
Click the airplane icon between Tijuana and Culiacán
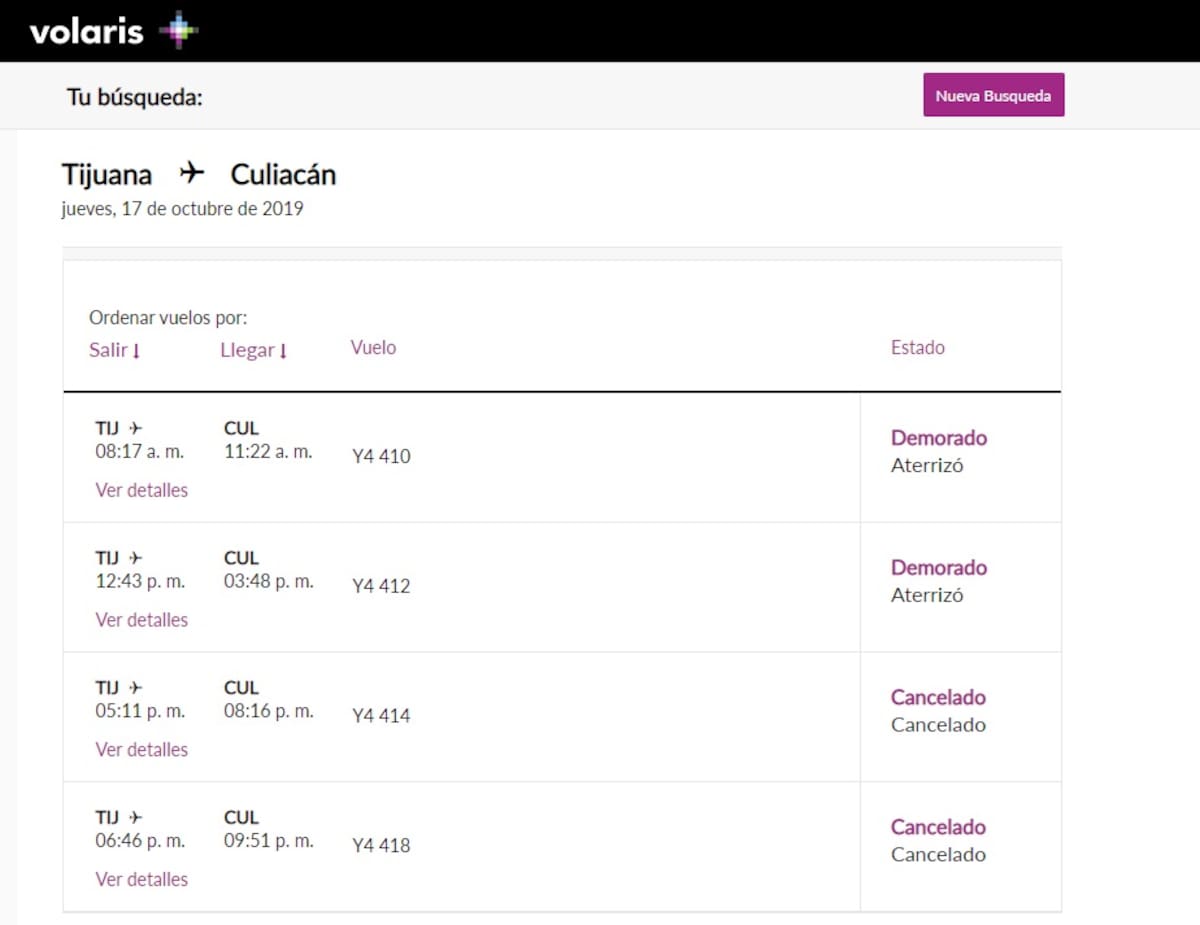[x=192, y=174]
